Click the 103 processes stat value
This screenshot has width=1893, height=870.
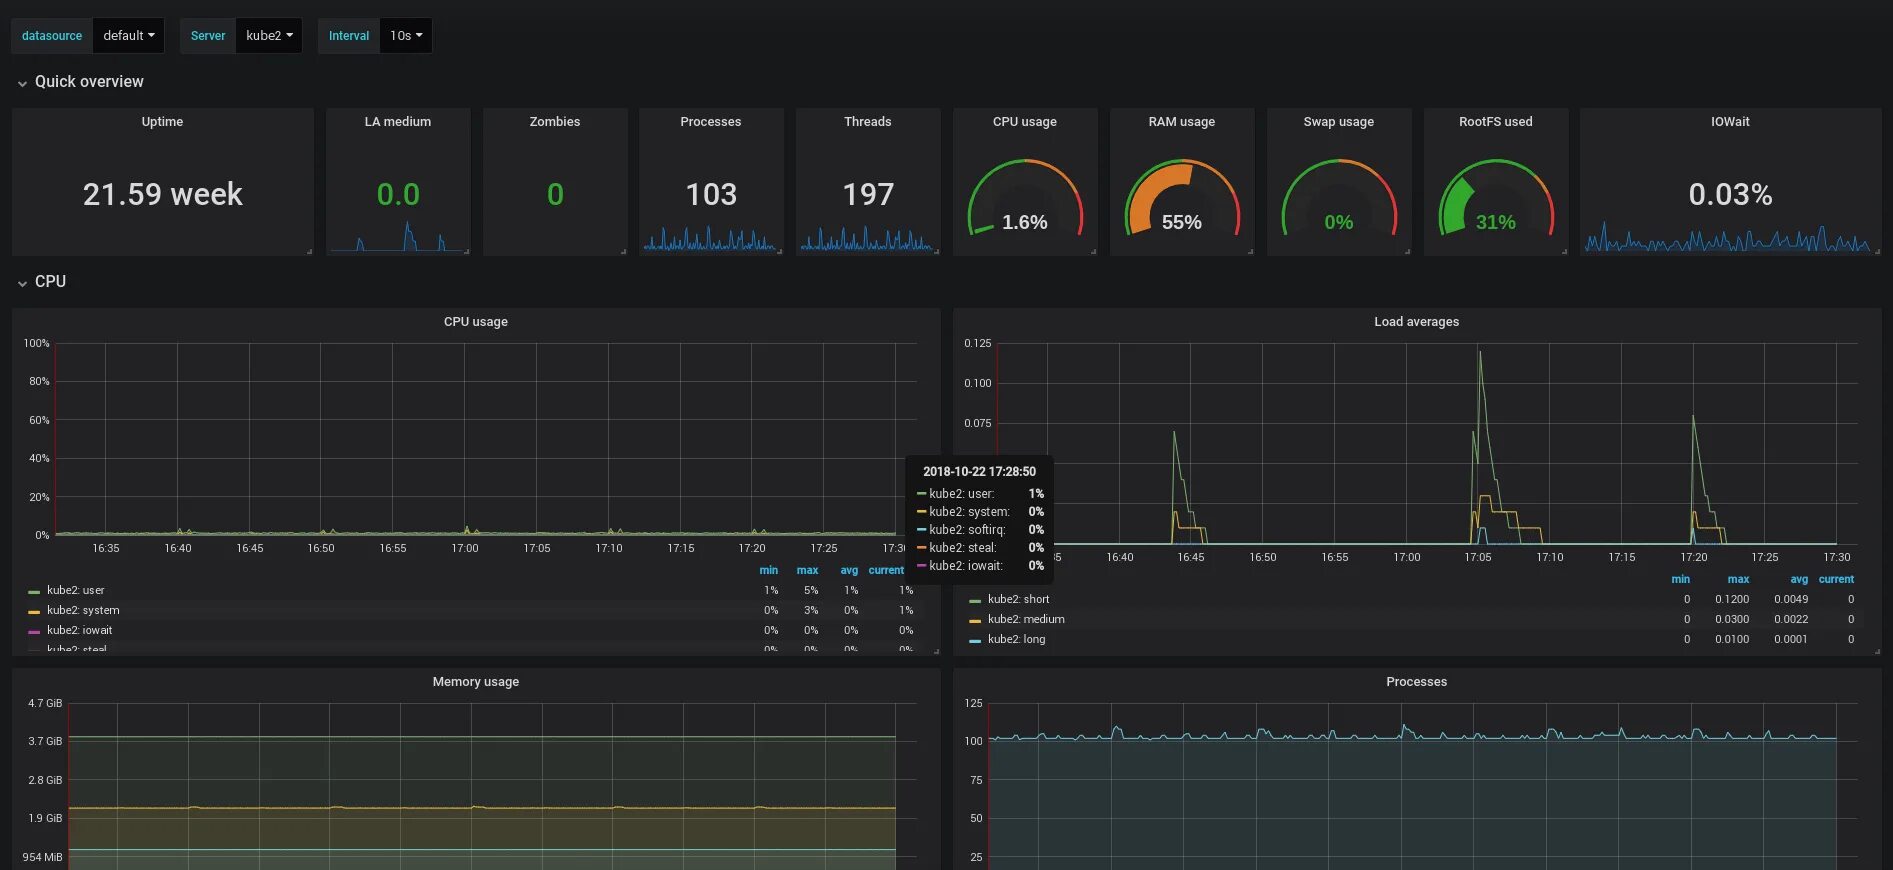pos(711,194)
